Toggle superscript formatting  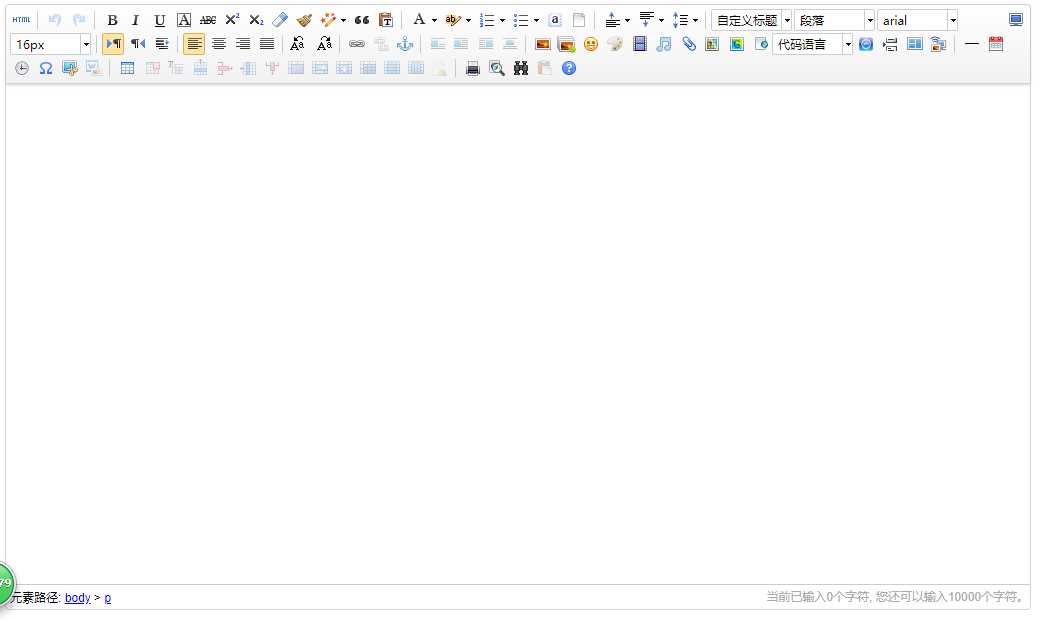point(232,20)
